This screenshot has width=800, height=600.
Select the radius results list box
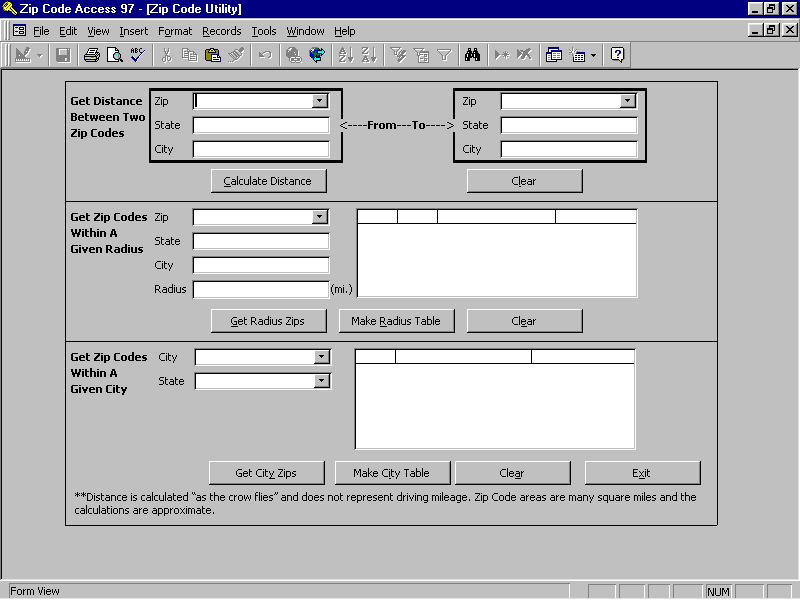coord(497,253)
